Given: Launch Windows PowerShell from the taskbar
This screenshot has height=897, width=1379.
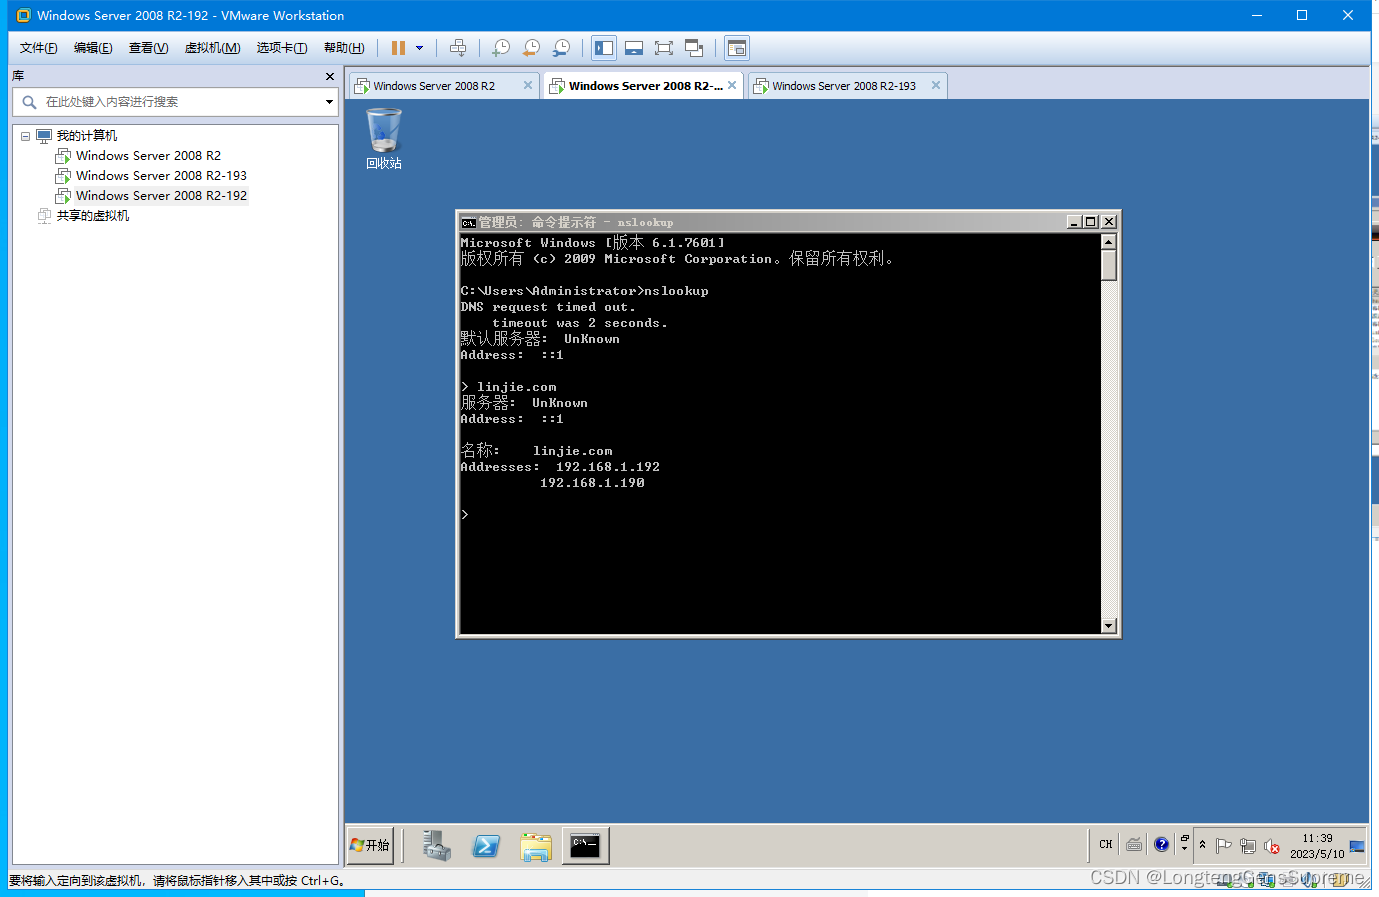Looking at the screenshot, I should [486, 846].
